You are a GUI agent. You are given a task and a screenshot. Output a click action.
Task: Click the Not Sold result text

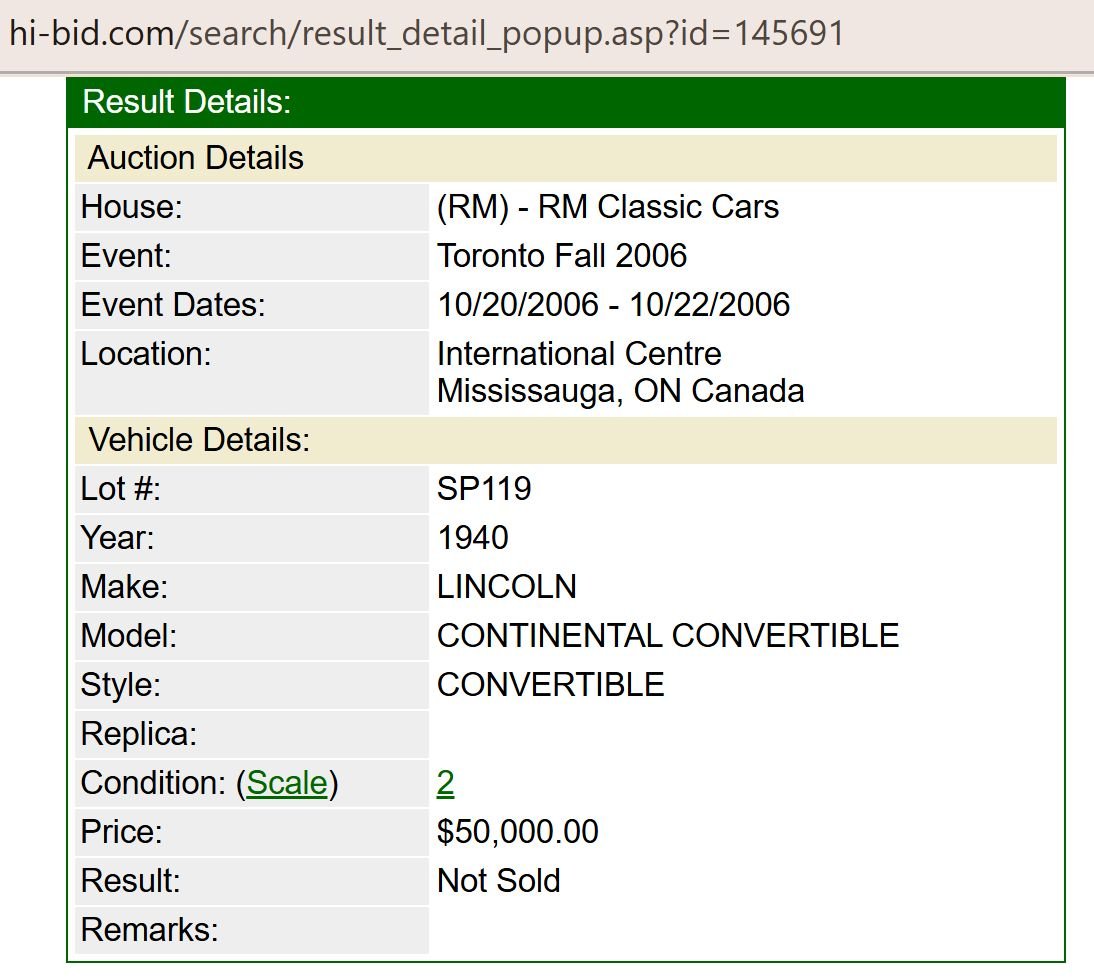499,881
